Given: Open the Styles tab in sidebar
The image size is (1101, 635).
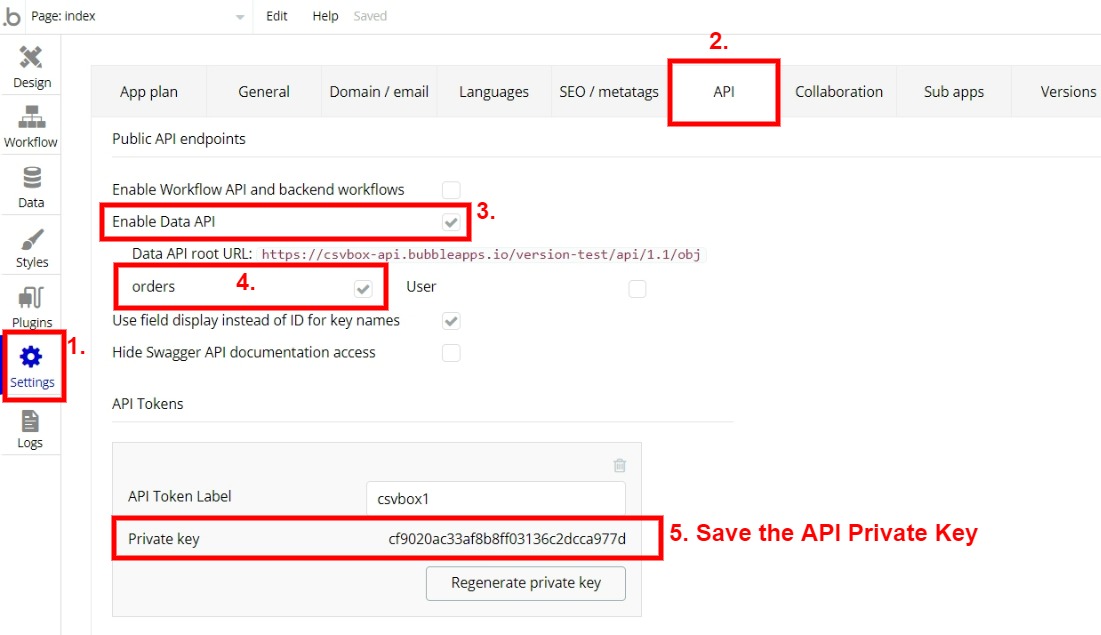Looking at the screenshot, I should click(x=32, y=247).
